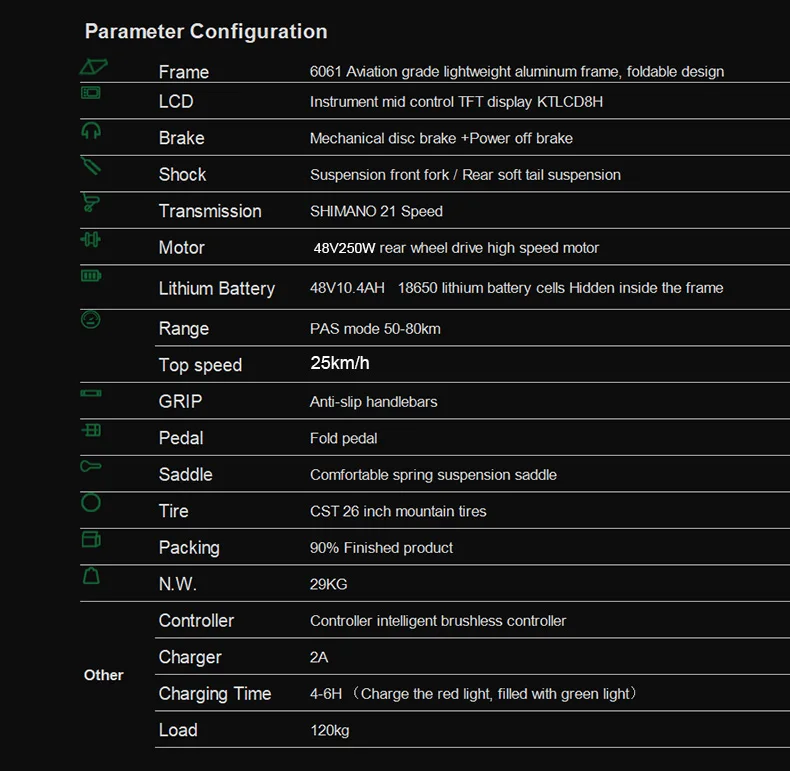The height and width of the screenshot is (771, 790).
Task: Click the brake icon
Action: pyautogui.click(x=91, y=130)
